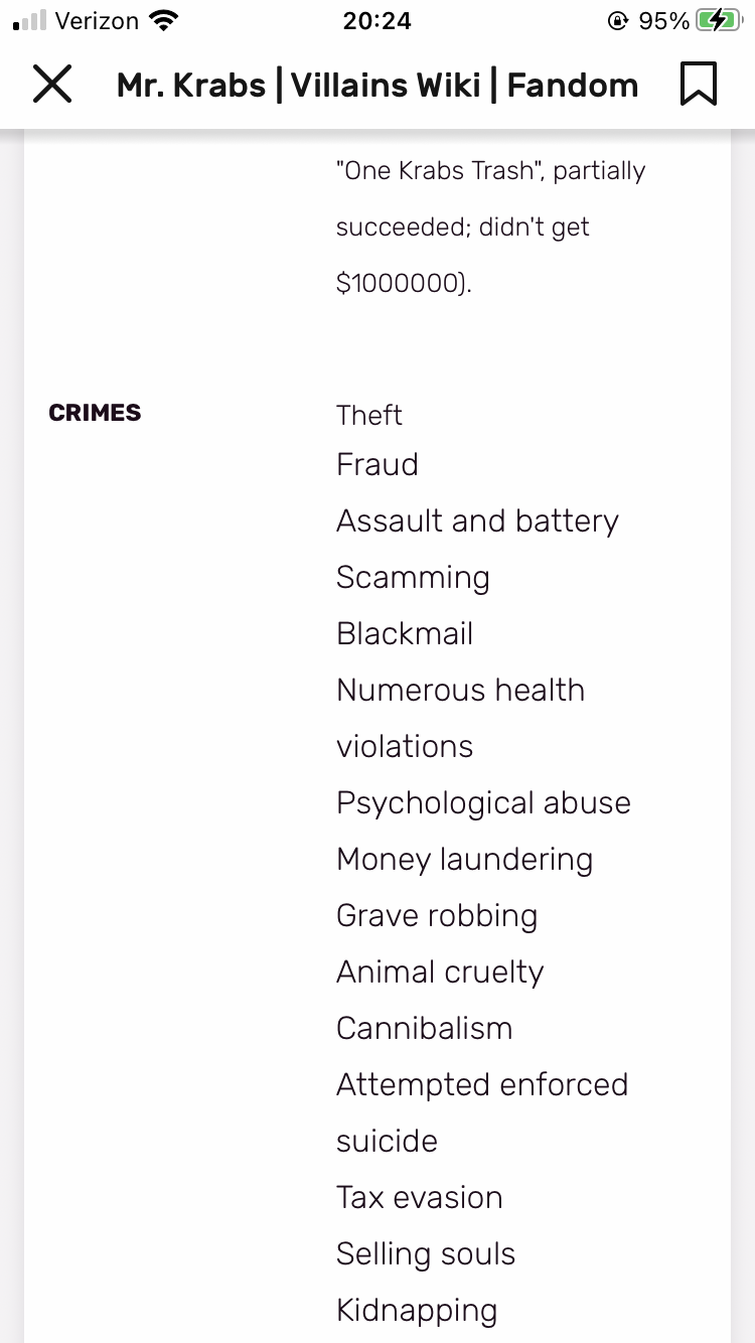Tap Money laundering in the list

click(464, 860)
